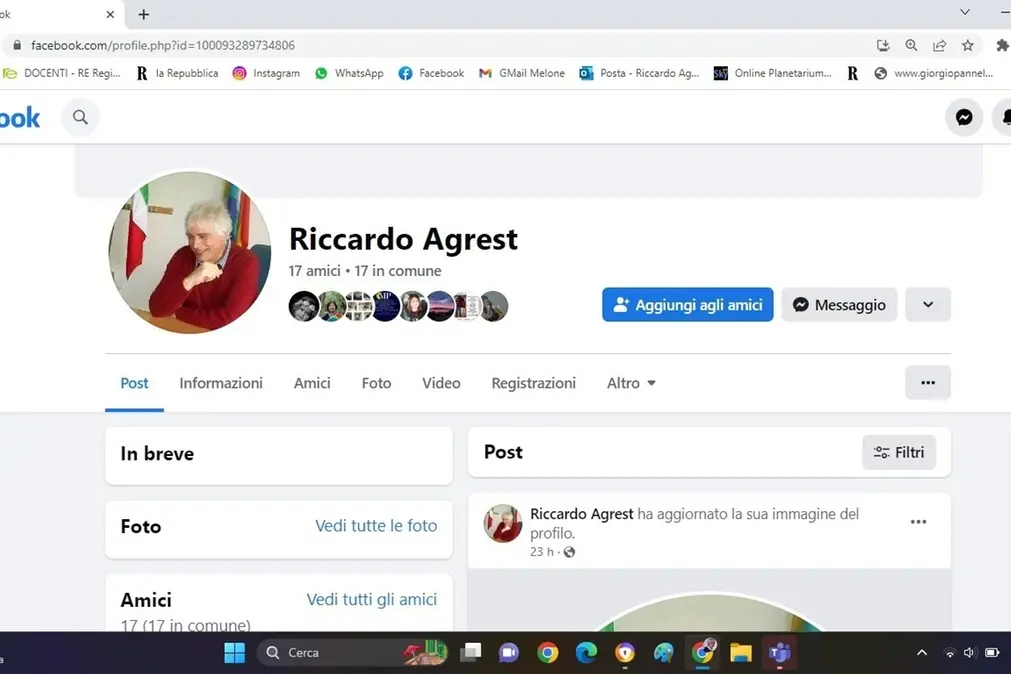The height and width of the screenshot is (674, 1011).
Task: Open the browser extensions puzzle icon
Action: [x=1002, y=45]
